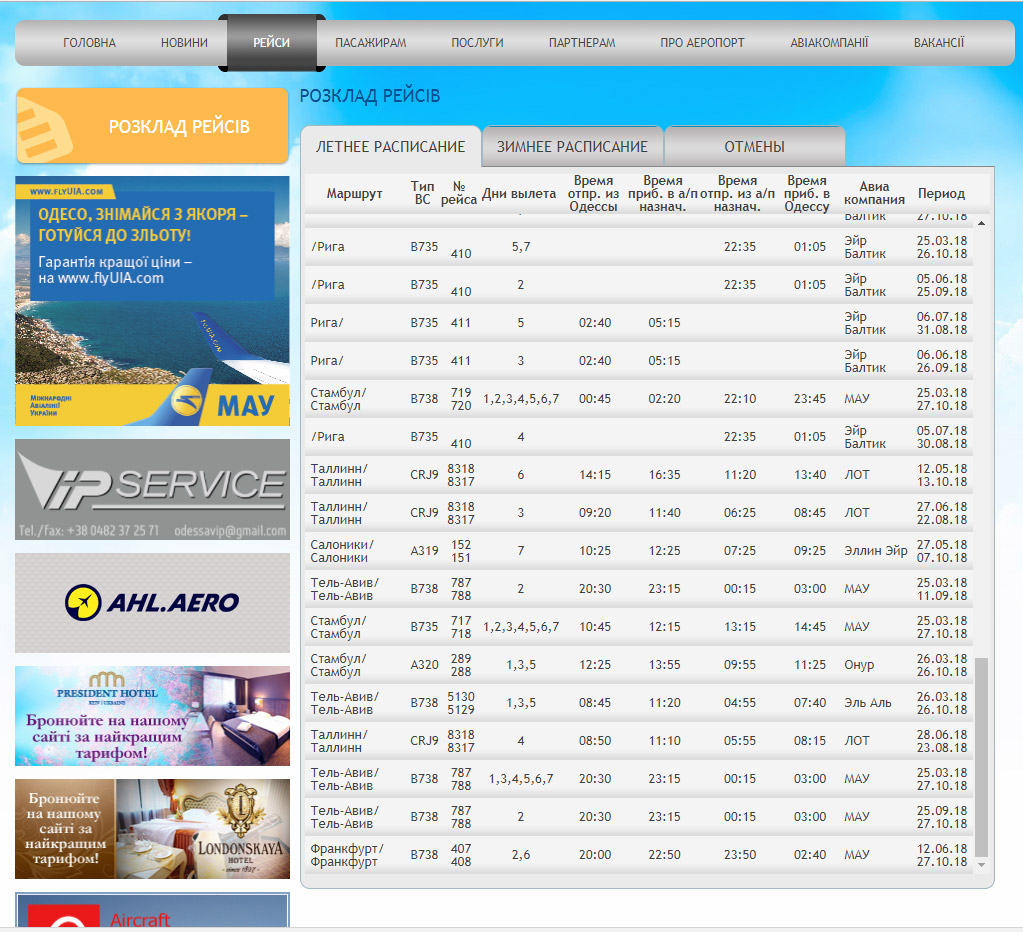The width and height of the screenshot is (1023, 932).
Task: Open the ВАКАНСІЇ page
Action: pyautogui.click(x=939, y=42)
